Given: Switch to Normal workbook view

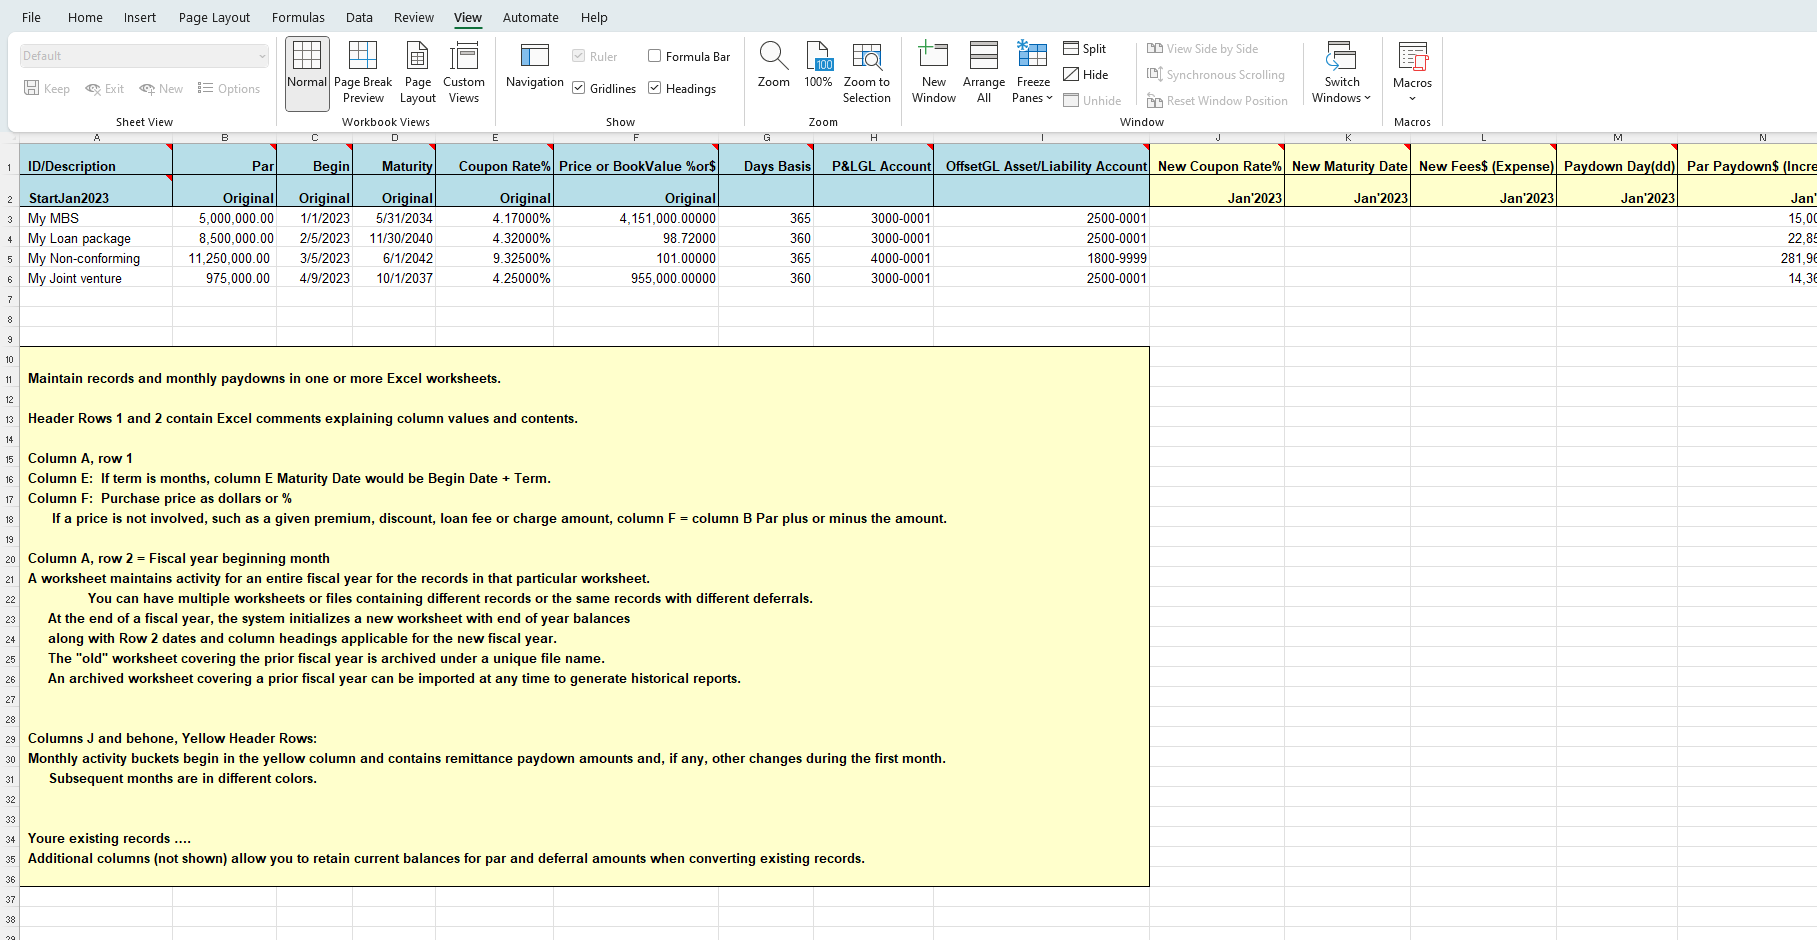Looking at the screenshot, I should [307, 73].
